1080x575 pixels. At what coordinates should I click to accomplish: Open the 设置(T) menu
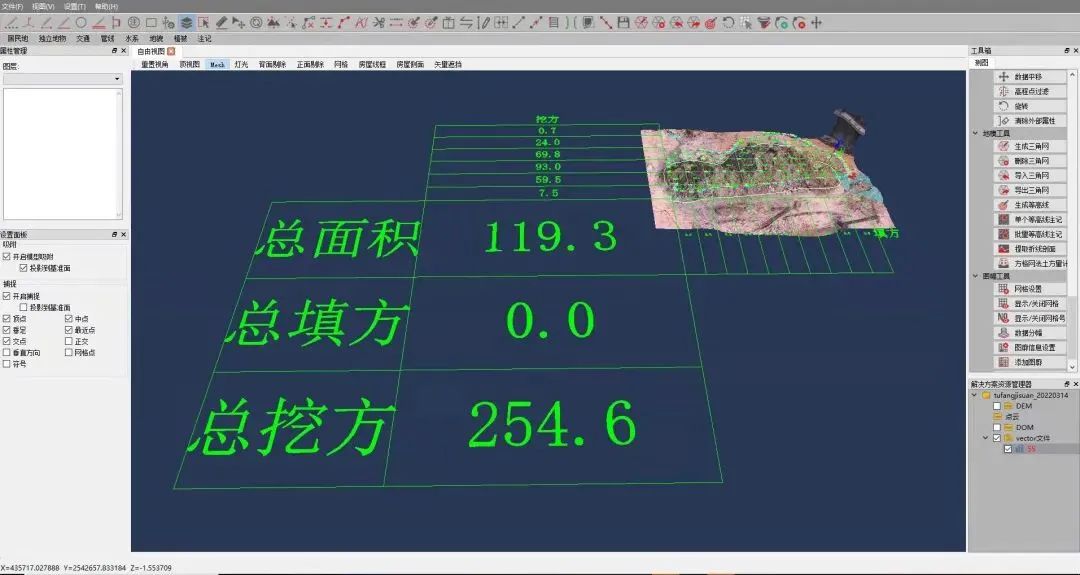(74, 6)
